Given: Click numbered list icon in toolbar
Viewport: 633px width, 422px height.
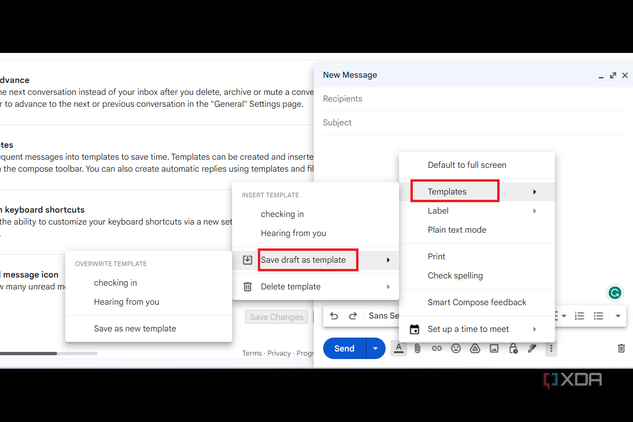Looking at the screenshot, I should click(x=579, y=316).
